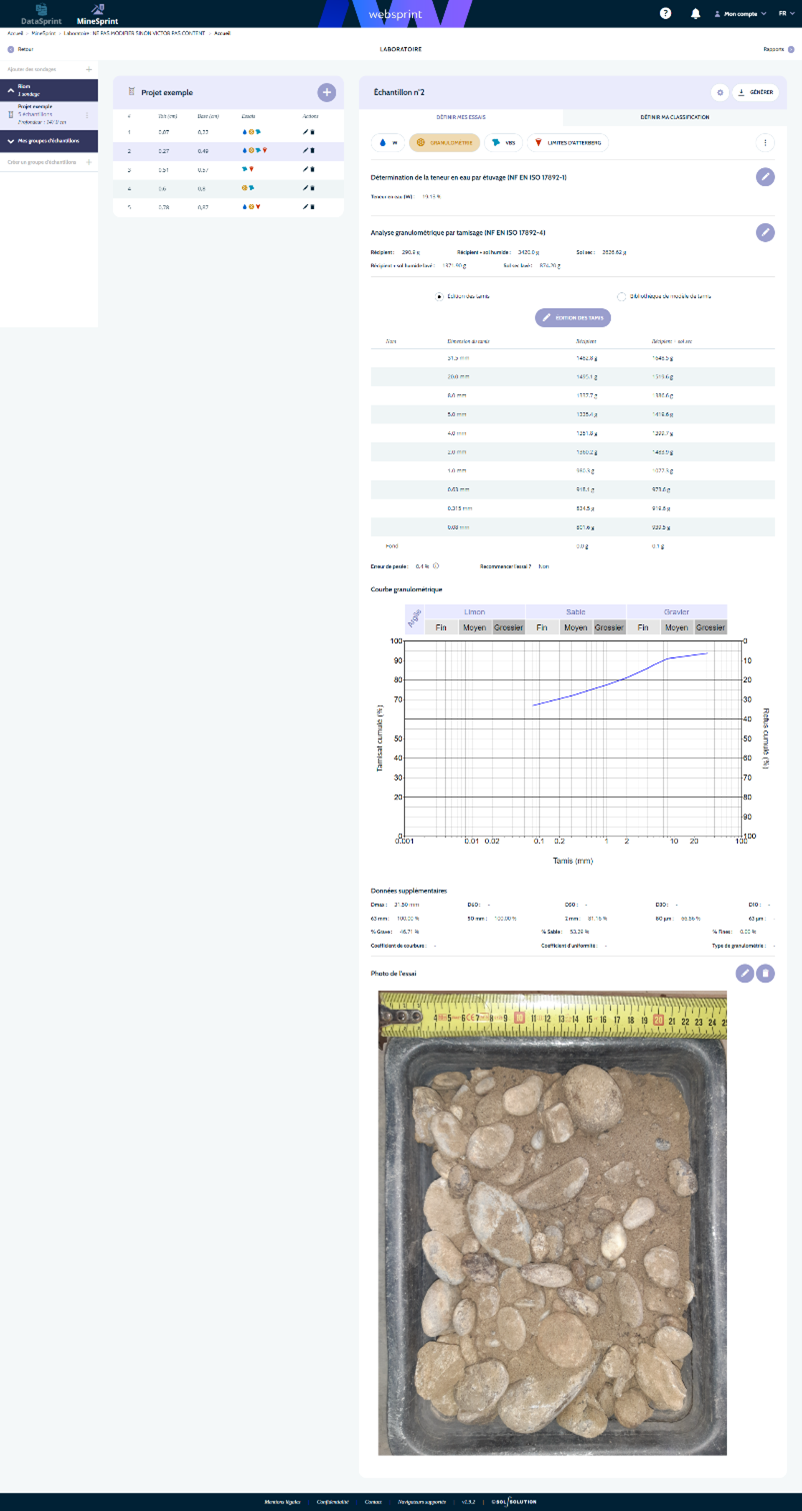Edit the granulometric sieving analysis
Image resolution: width=802 pixels, height=1511 pixels.
[x=764, y=232]
